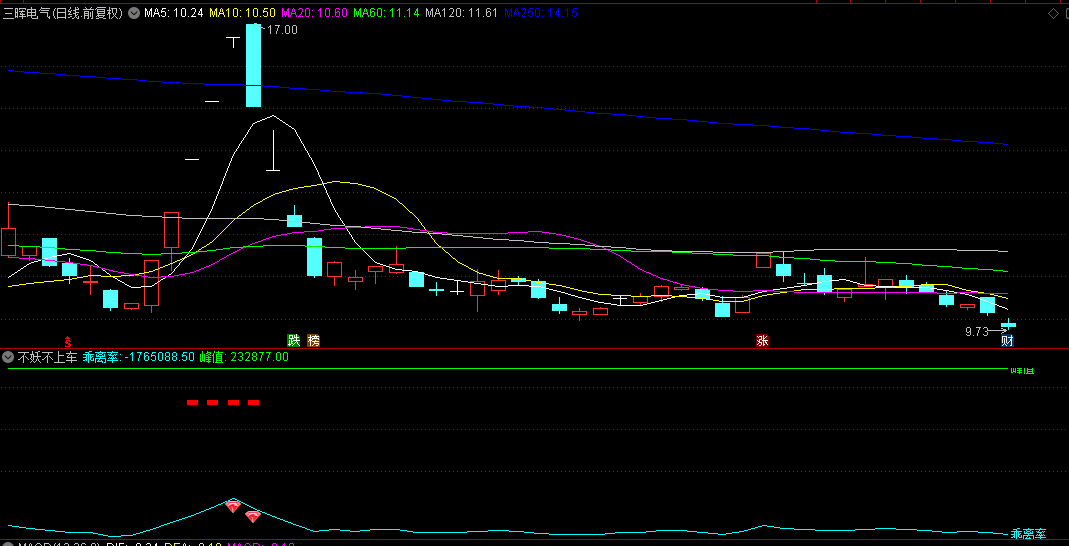This screenshot has width=1069, height=546.
Task: Open the green 跌 event marker
Action: click(x=293, y=340)
